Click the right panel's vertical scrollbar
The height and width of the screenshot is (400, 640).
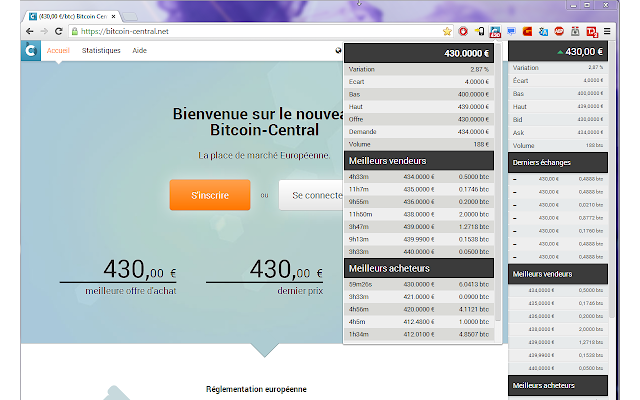611,180
